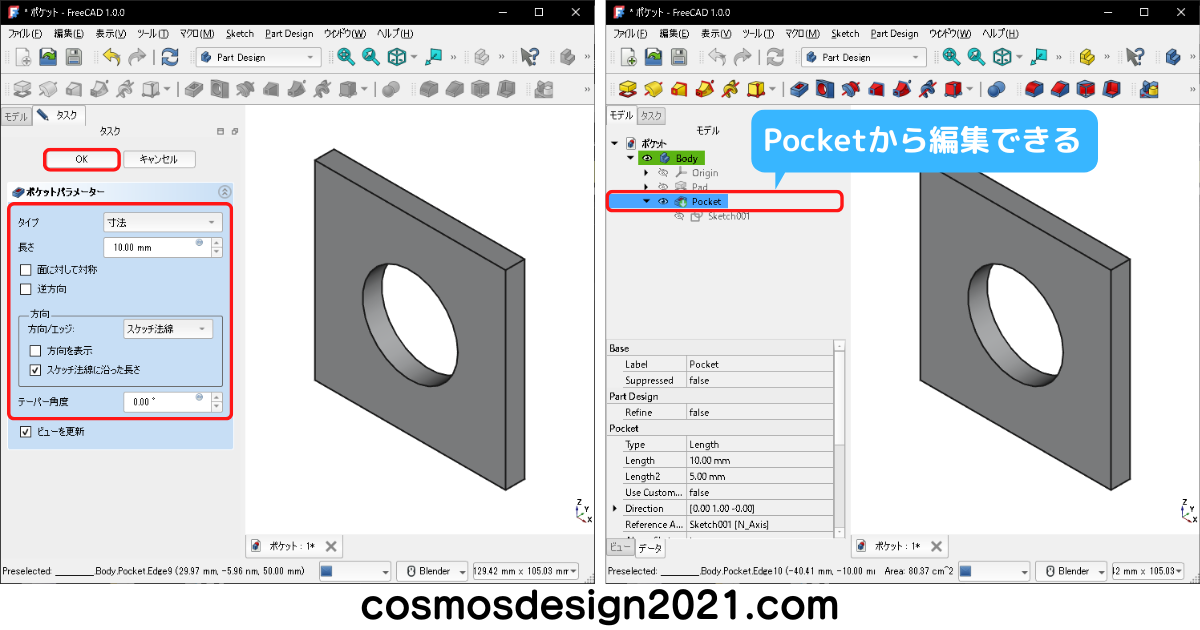Choose the Additive loft tool in Model tree window
This screenshot has height=630, width=1200.
click(x=679, y=89)
